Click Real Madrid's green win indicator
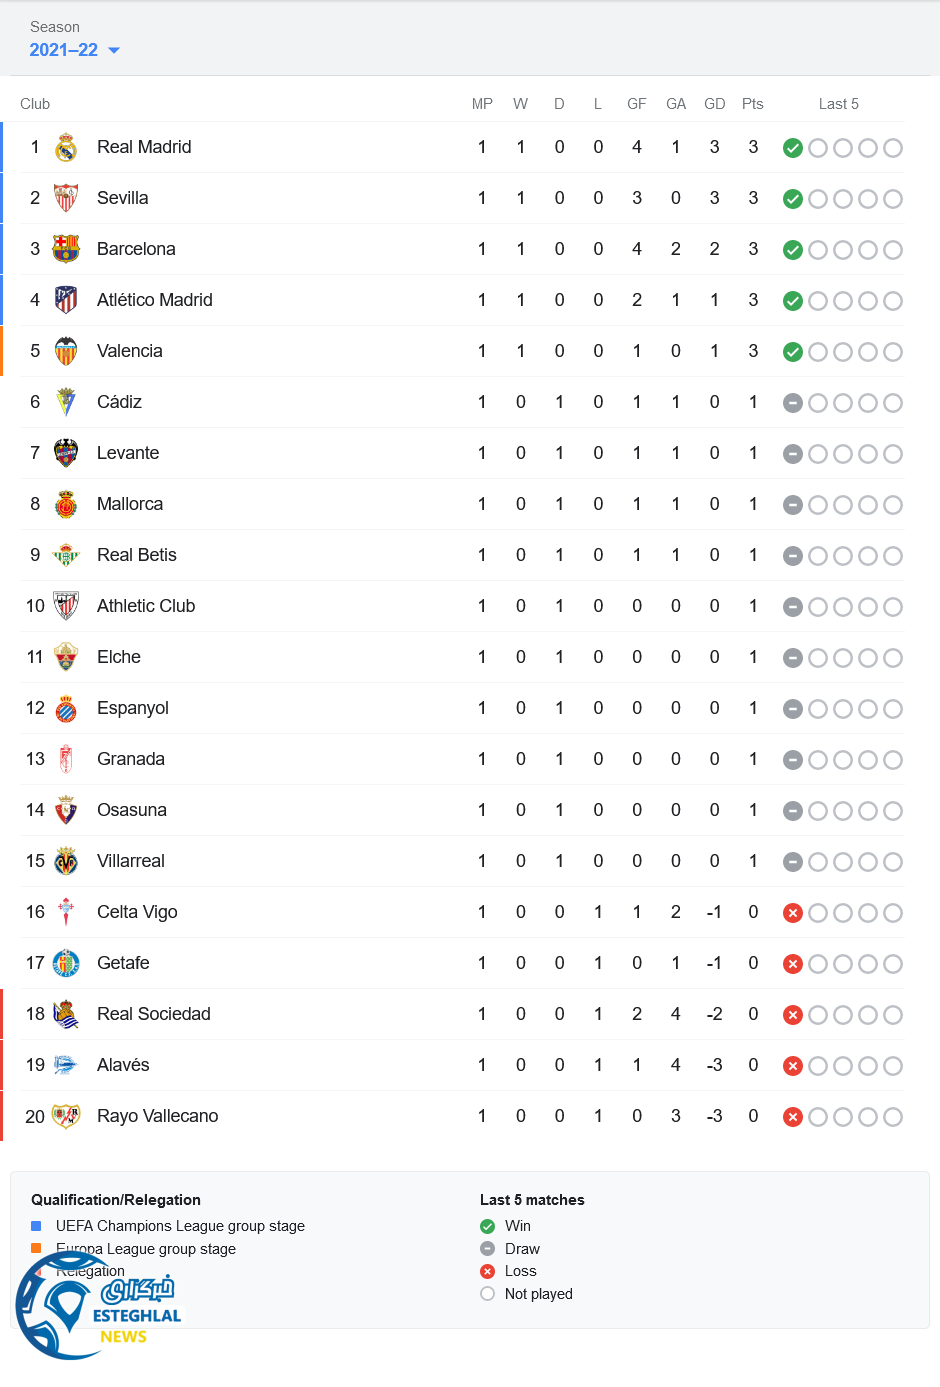 click(x=793, y=148)
